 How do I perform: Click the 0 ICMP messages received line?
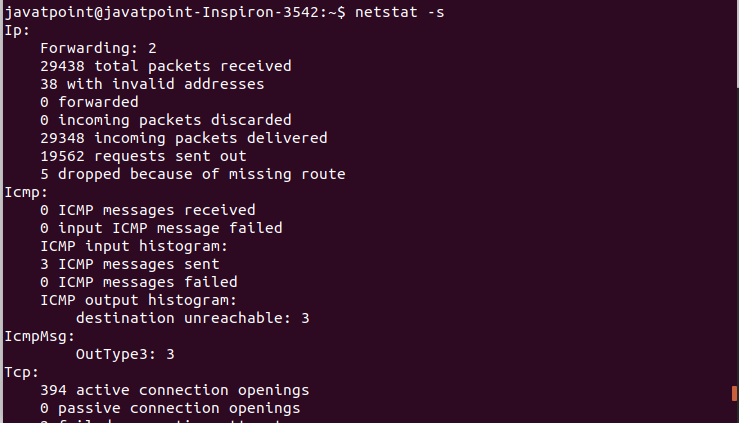(x=147, y=209)
